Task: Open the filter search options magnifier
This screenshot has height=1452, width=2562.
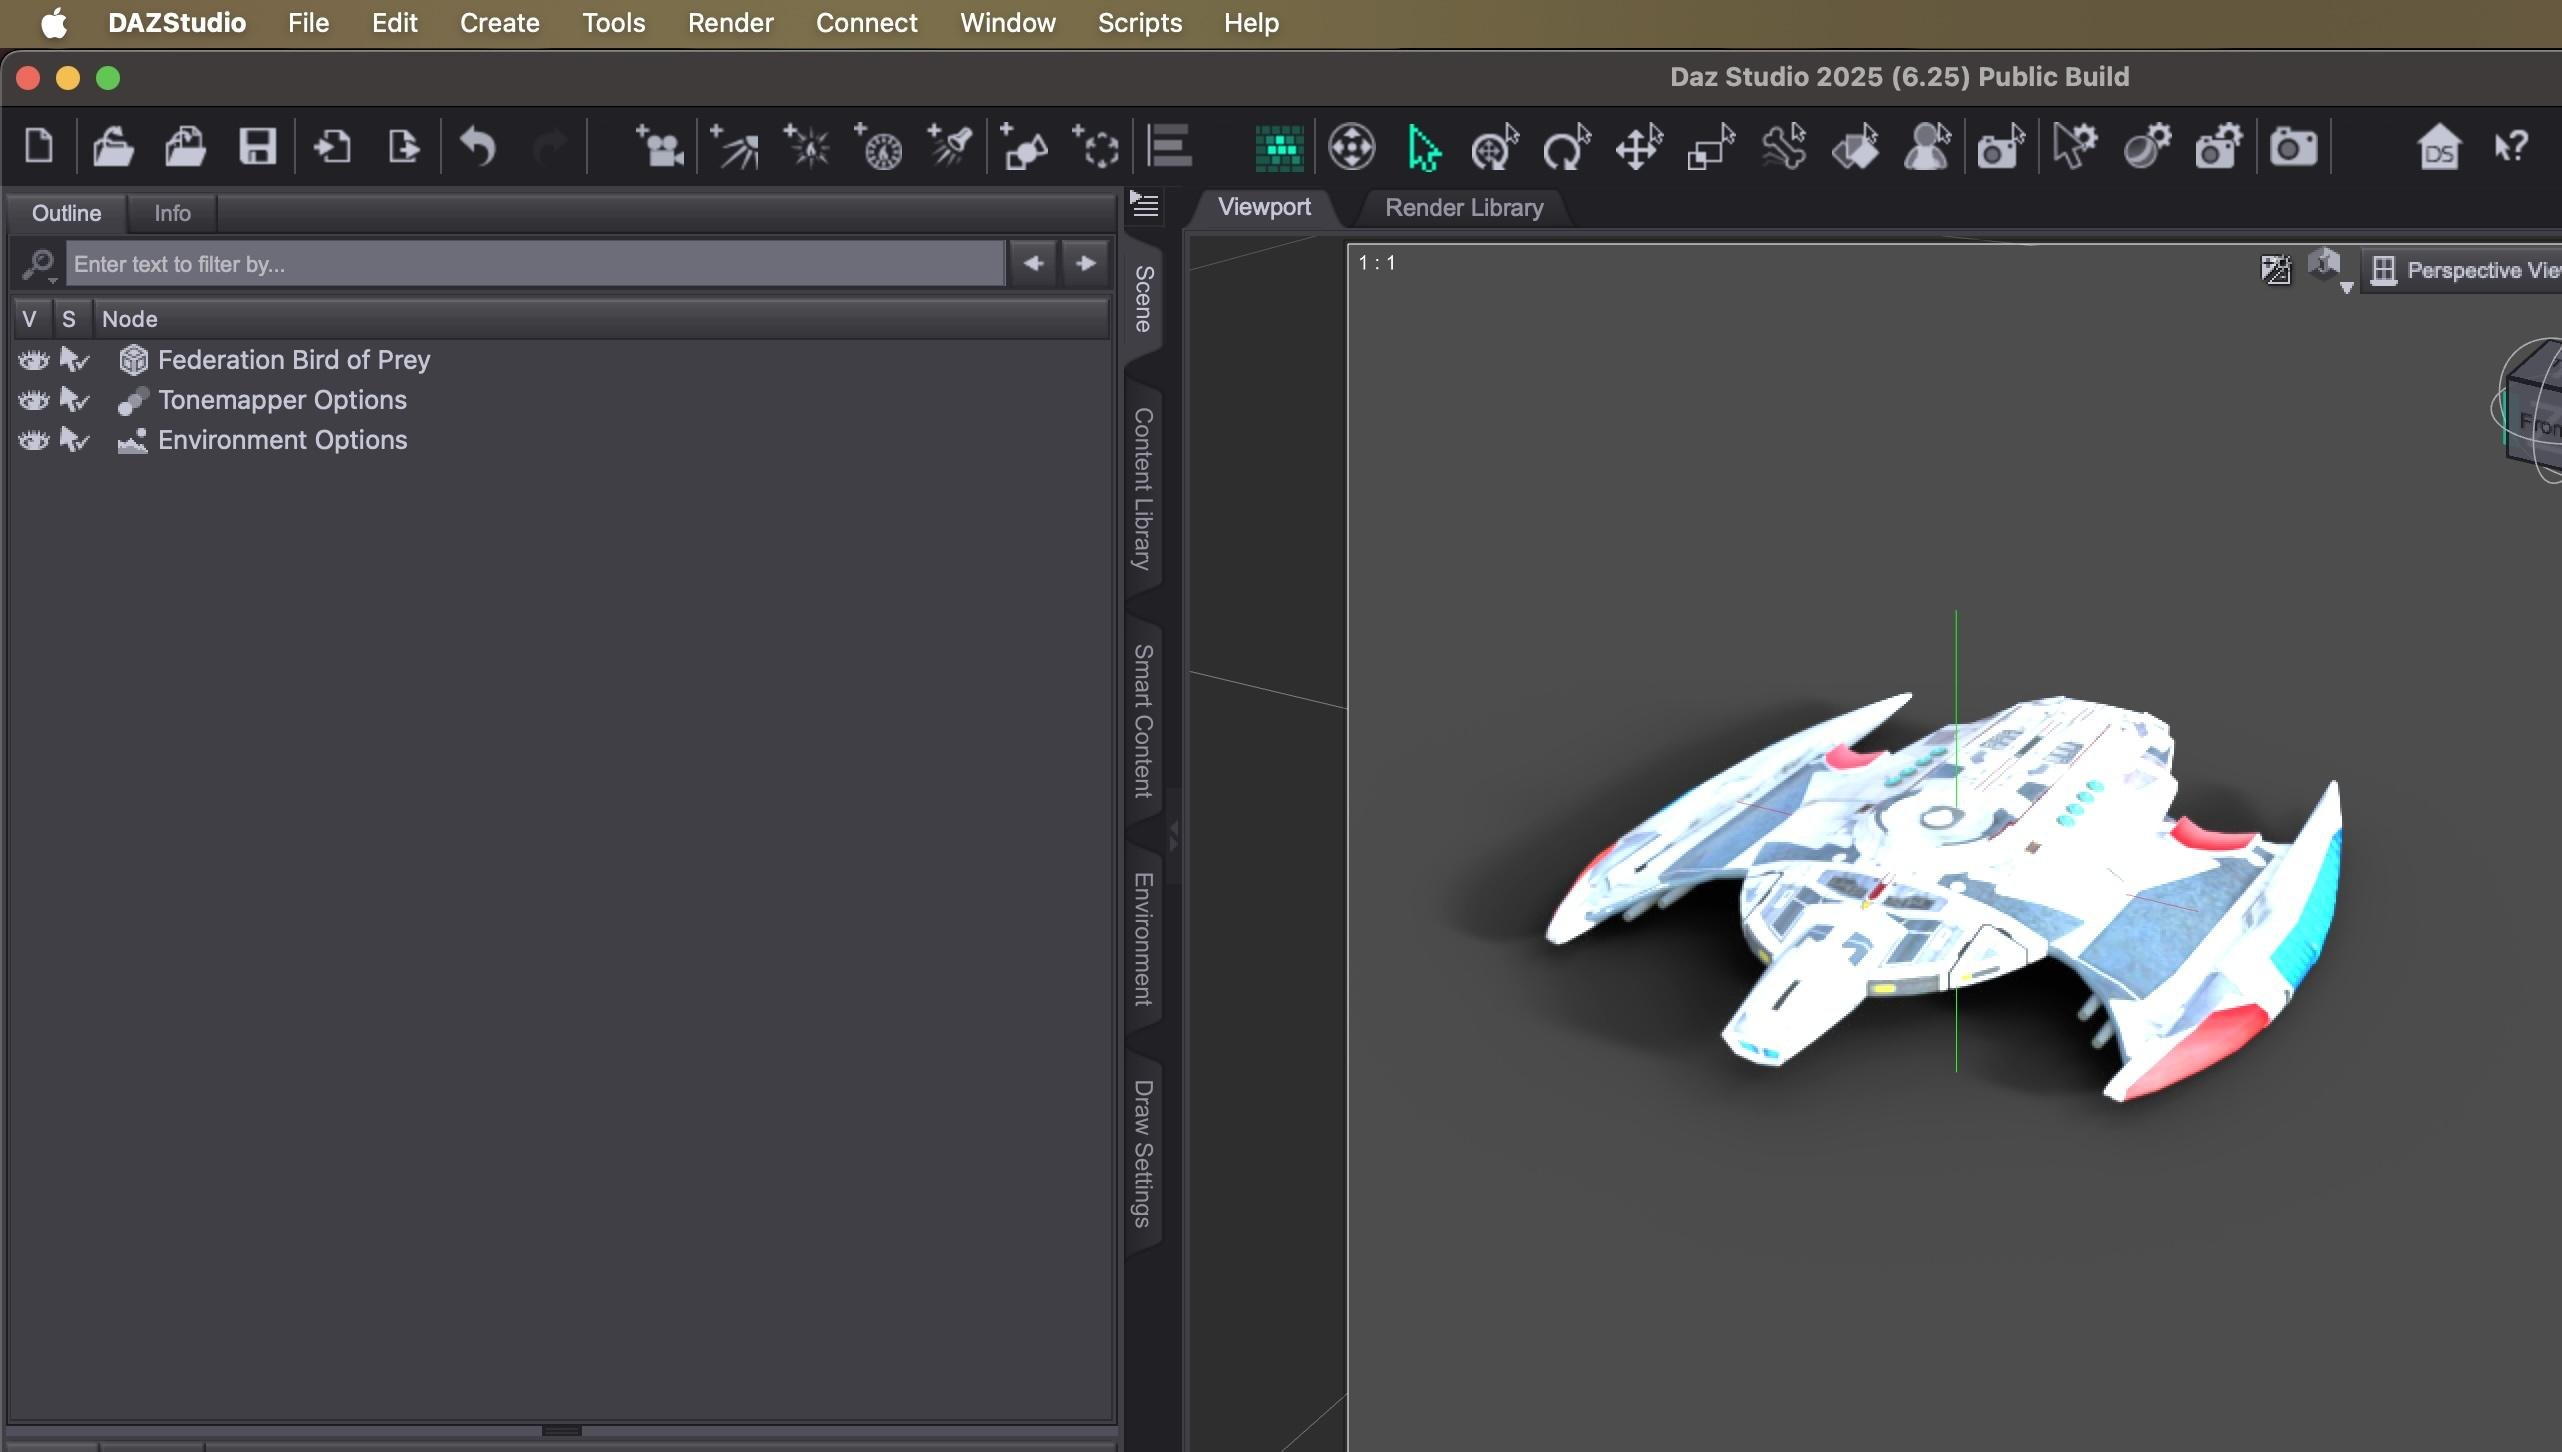Action: tap(39, 264)
